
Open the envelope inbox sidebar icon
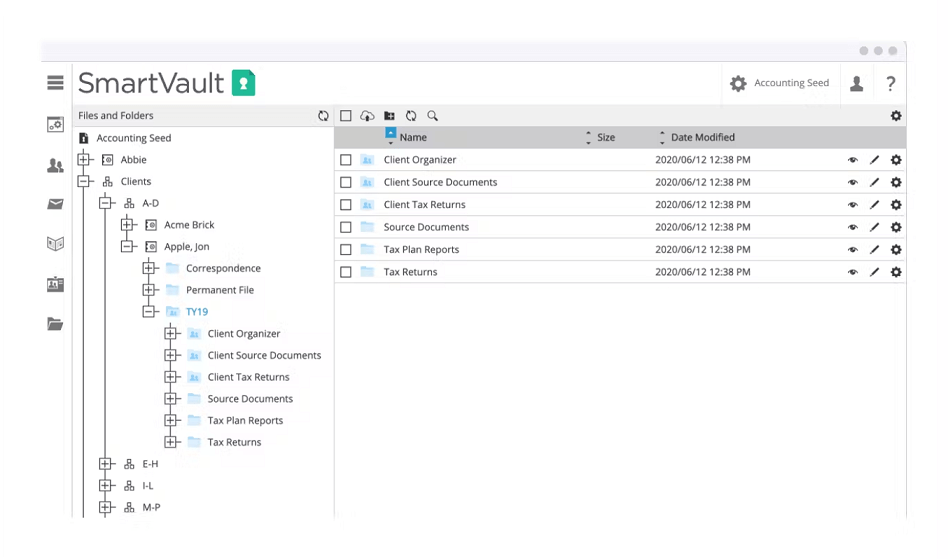point(55,205)
